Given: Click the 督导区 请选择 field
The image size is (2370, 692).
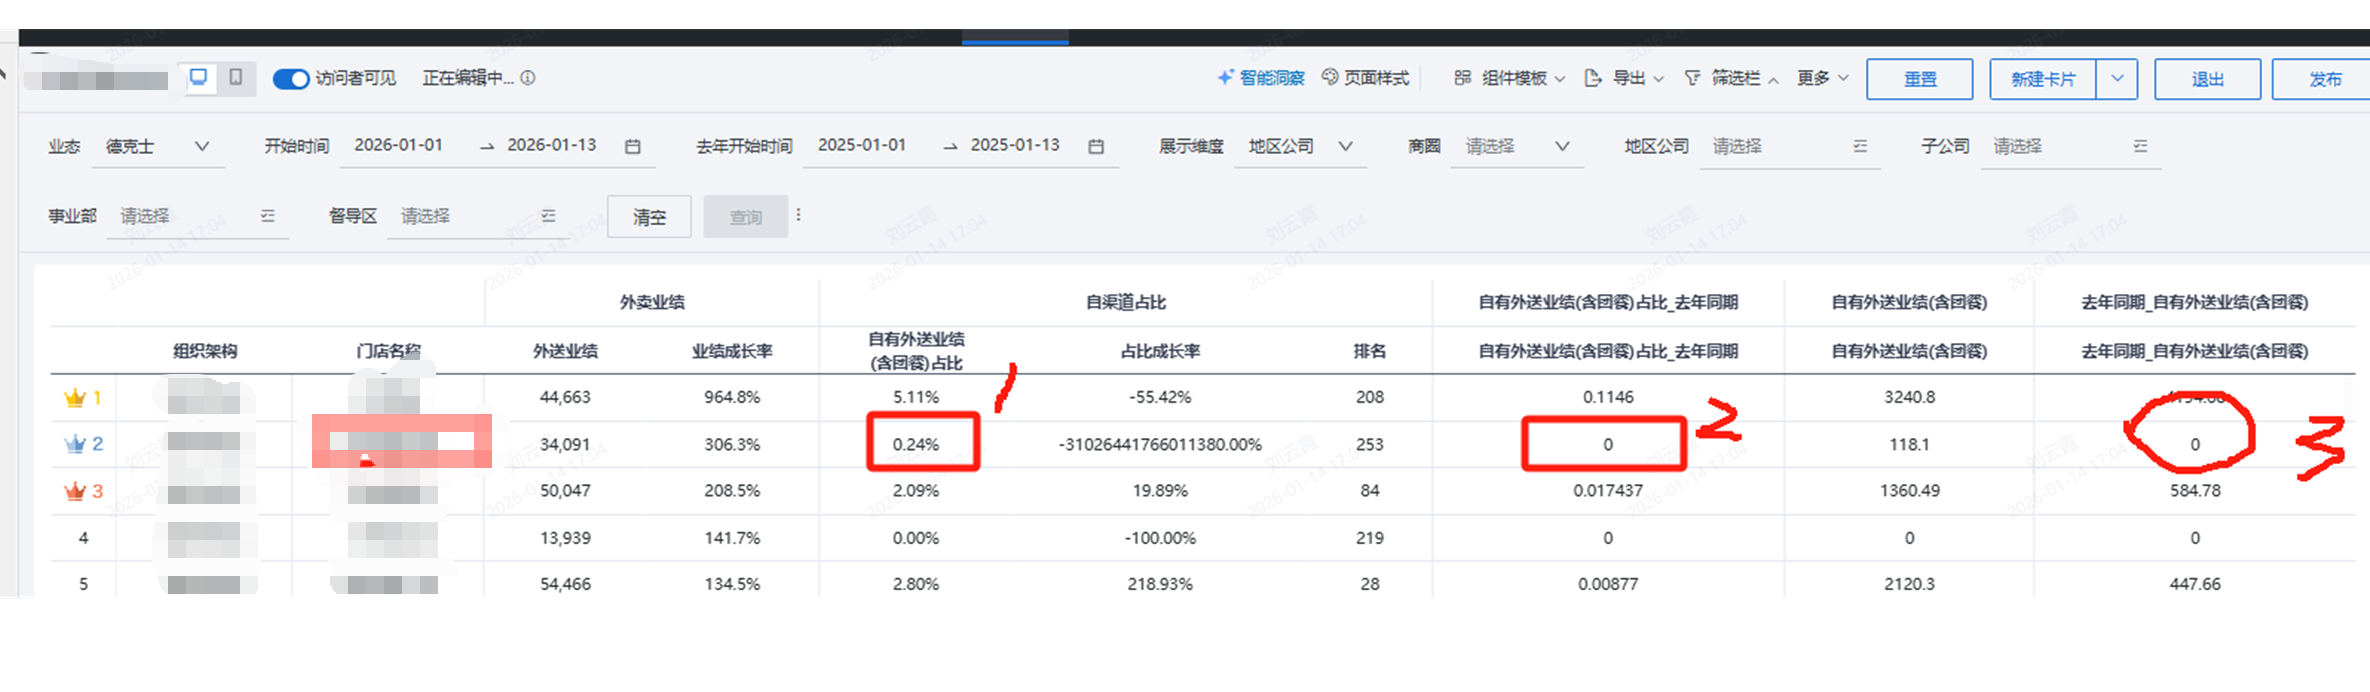Looking at the screenshot, I should pyautogui.click(x=478, y=216).
